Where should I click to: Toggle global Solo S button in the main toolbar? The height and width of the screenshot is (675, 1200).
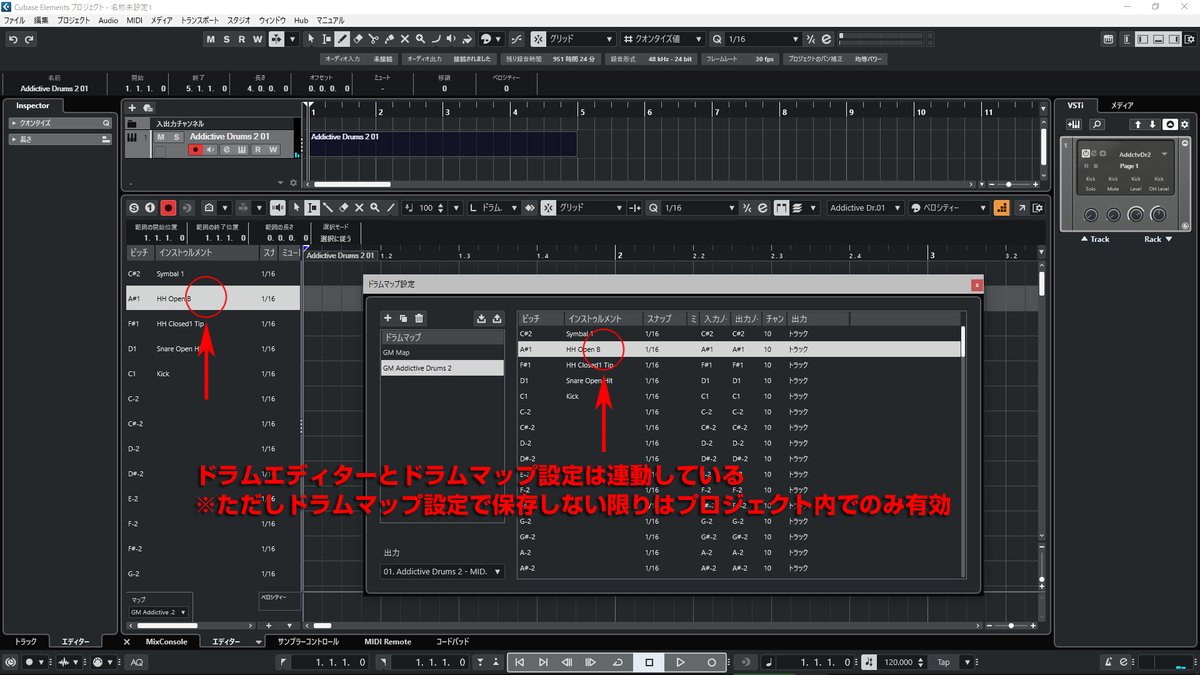227,39
